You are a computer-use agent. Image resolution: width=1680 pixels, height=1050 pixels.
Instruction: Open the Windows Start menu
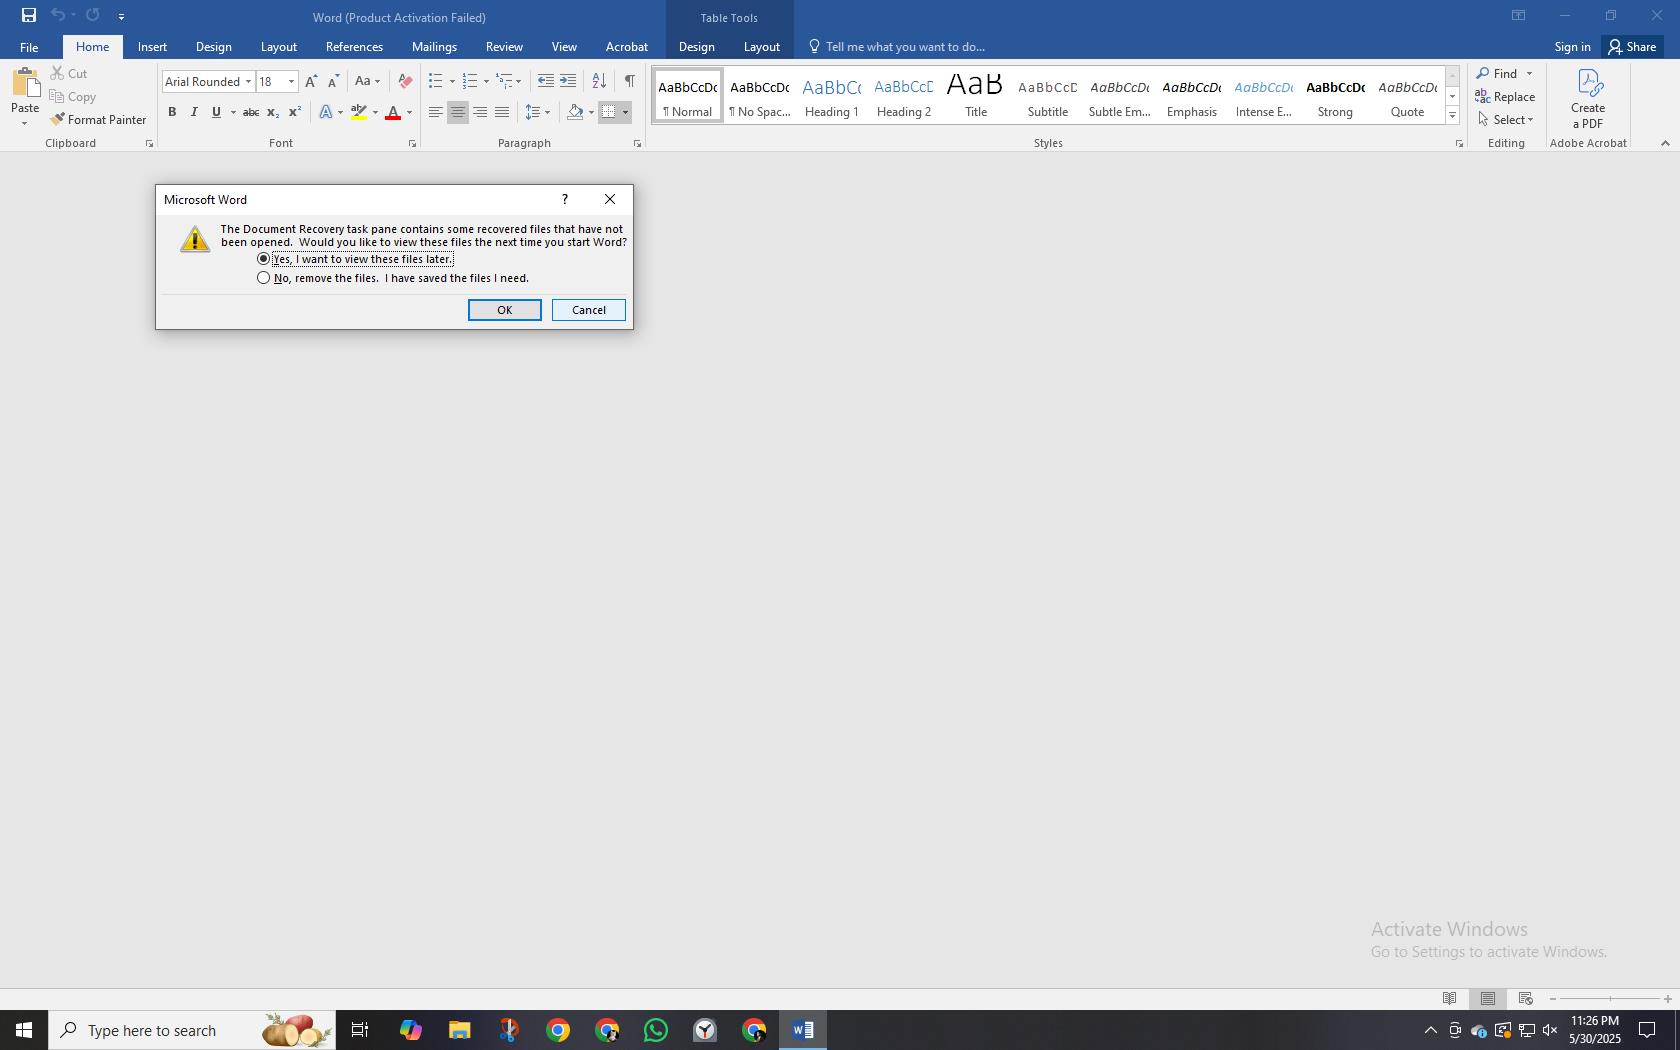24,1030
